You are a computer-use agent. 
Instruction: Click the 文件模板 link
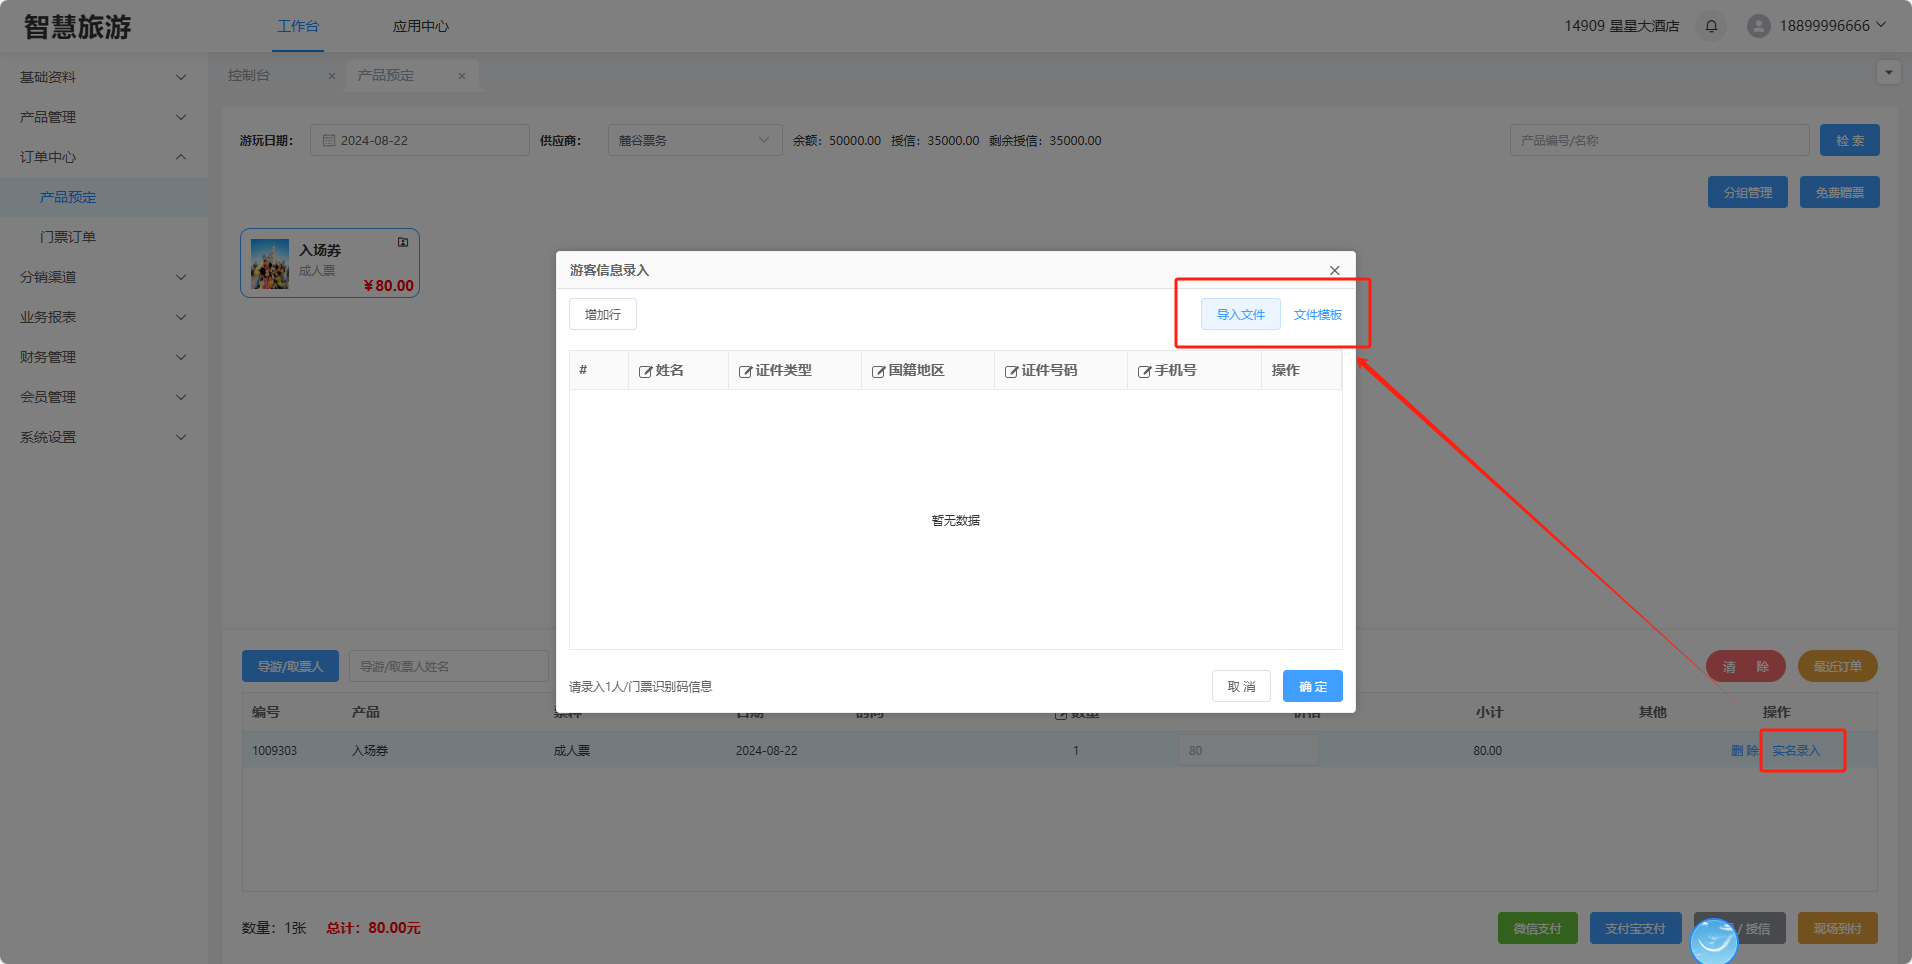coord(1317,314)
